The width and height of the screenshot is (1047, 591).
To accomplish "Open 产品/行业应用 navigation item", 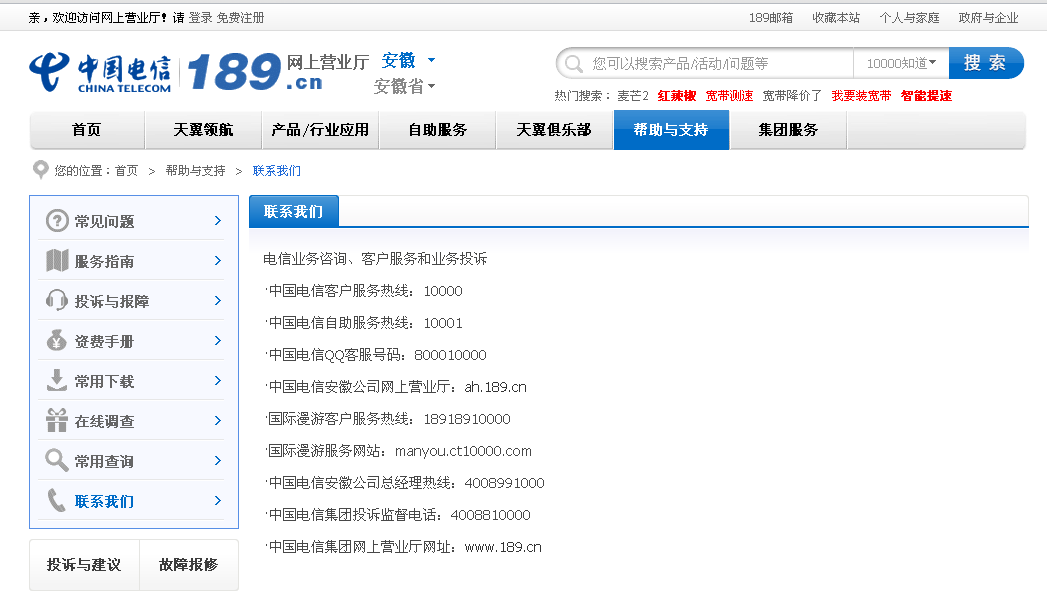I will coord(321,130).
